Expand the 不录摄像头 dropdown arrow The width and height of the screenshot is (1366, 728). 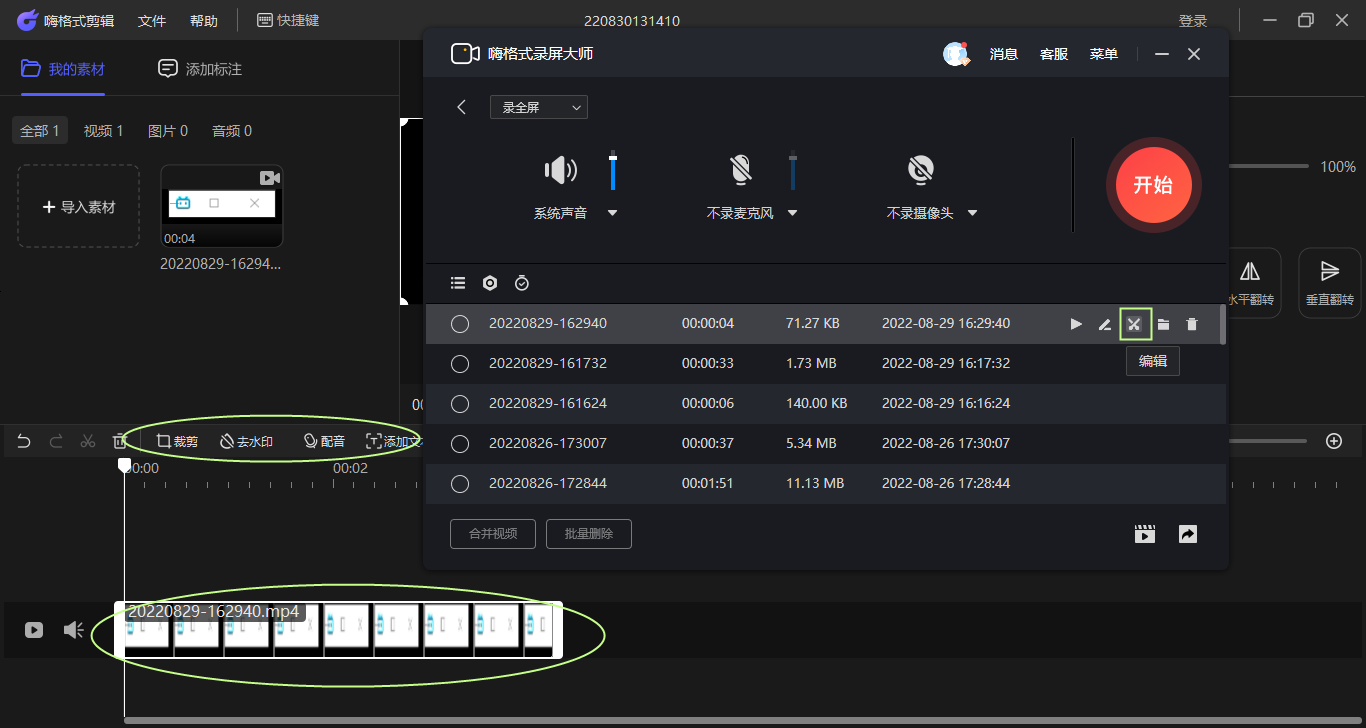(x=971, y=213)
